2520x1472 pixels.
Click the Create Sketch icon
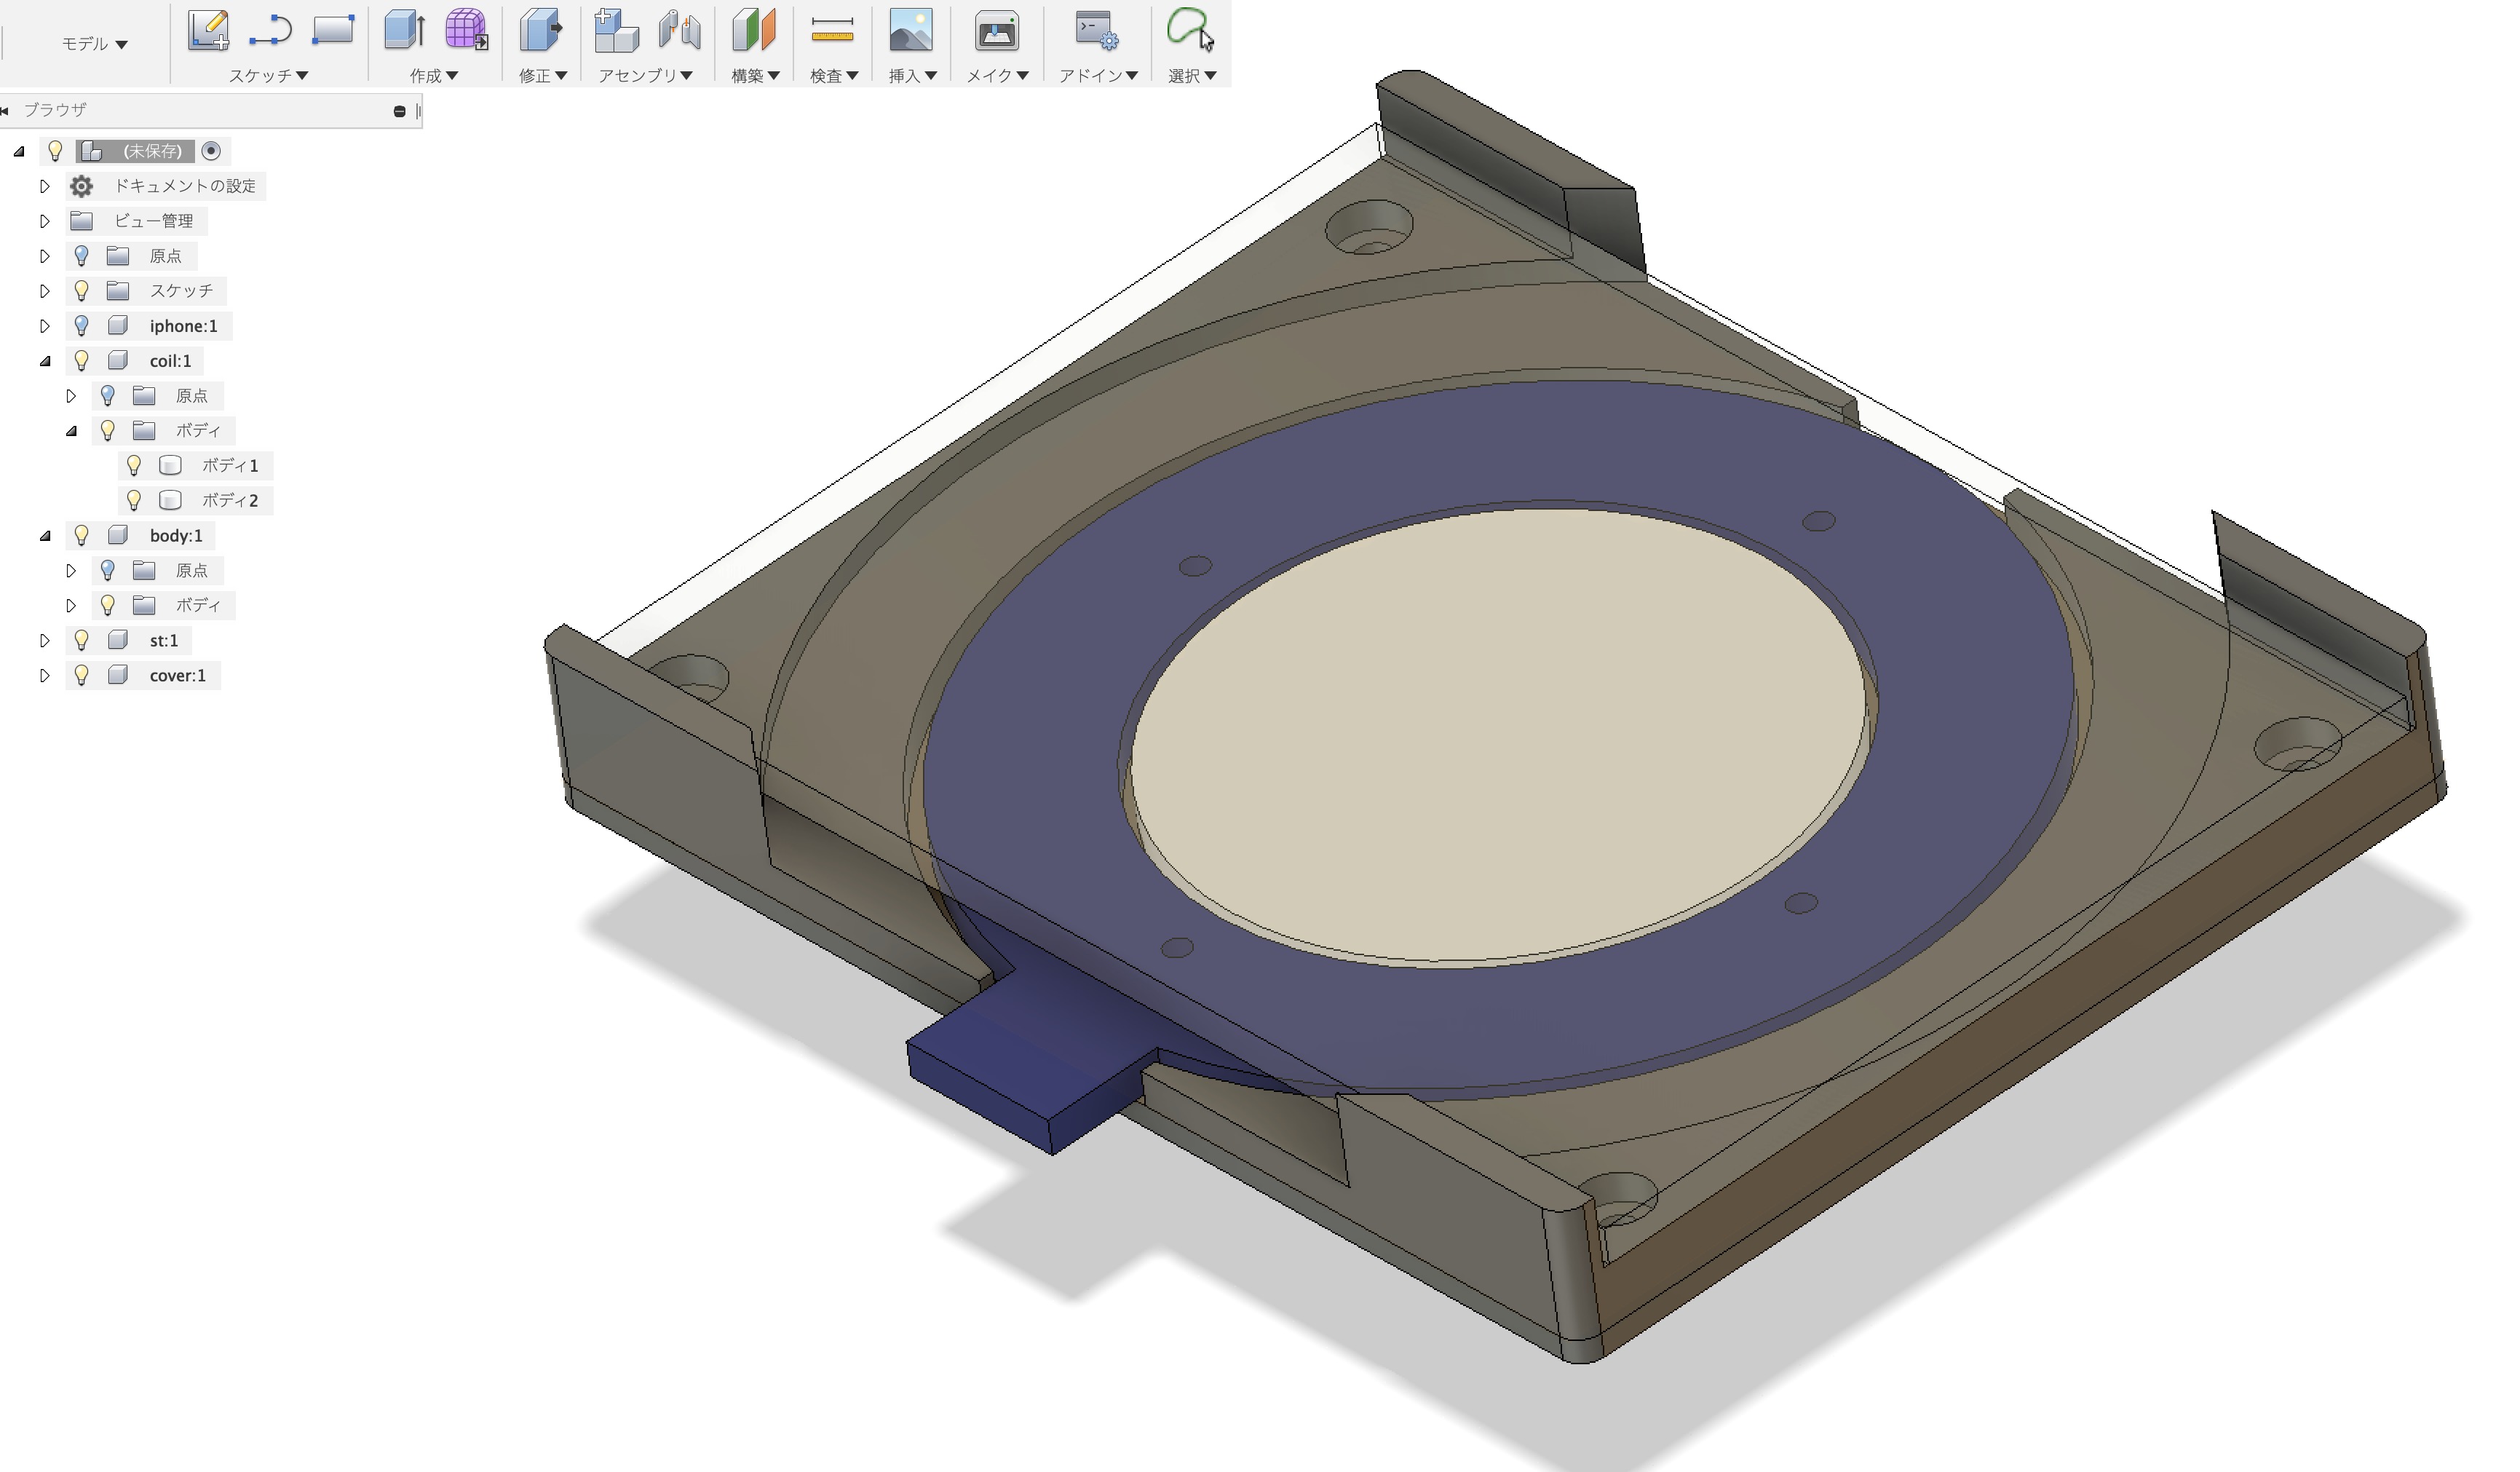click(x=208, y=30)
